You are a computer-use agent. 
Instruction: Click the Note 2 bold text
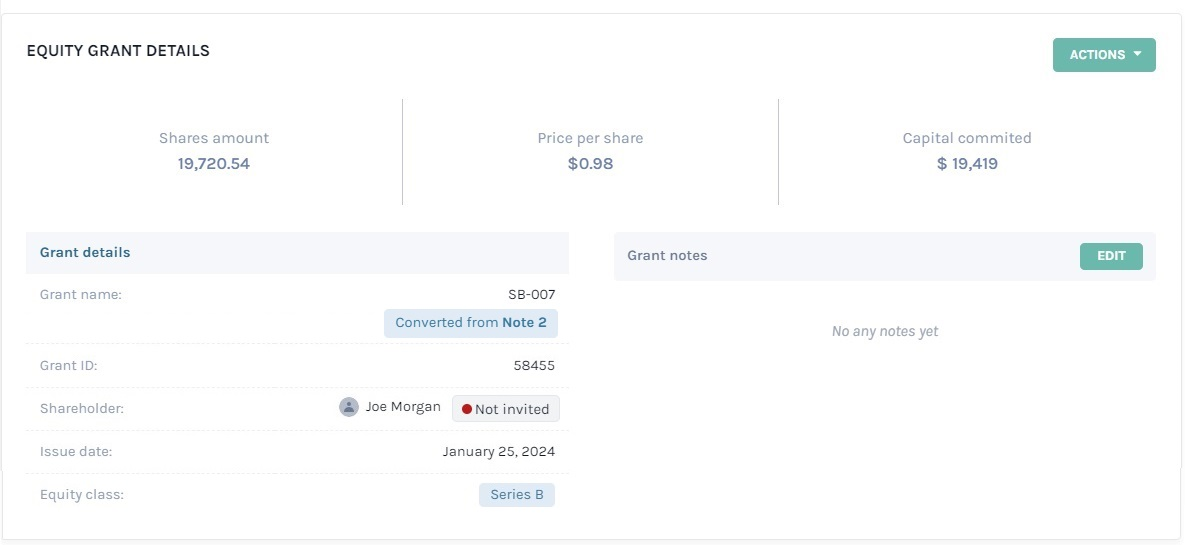524,323
